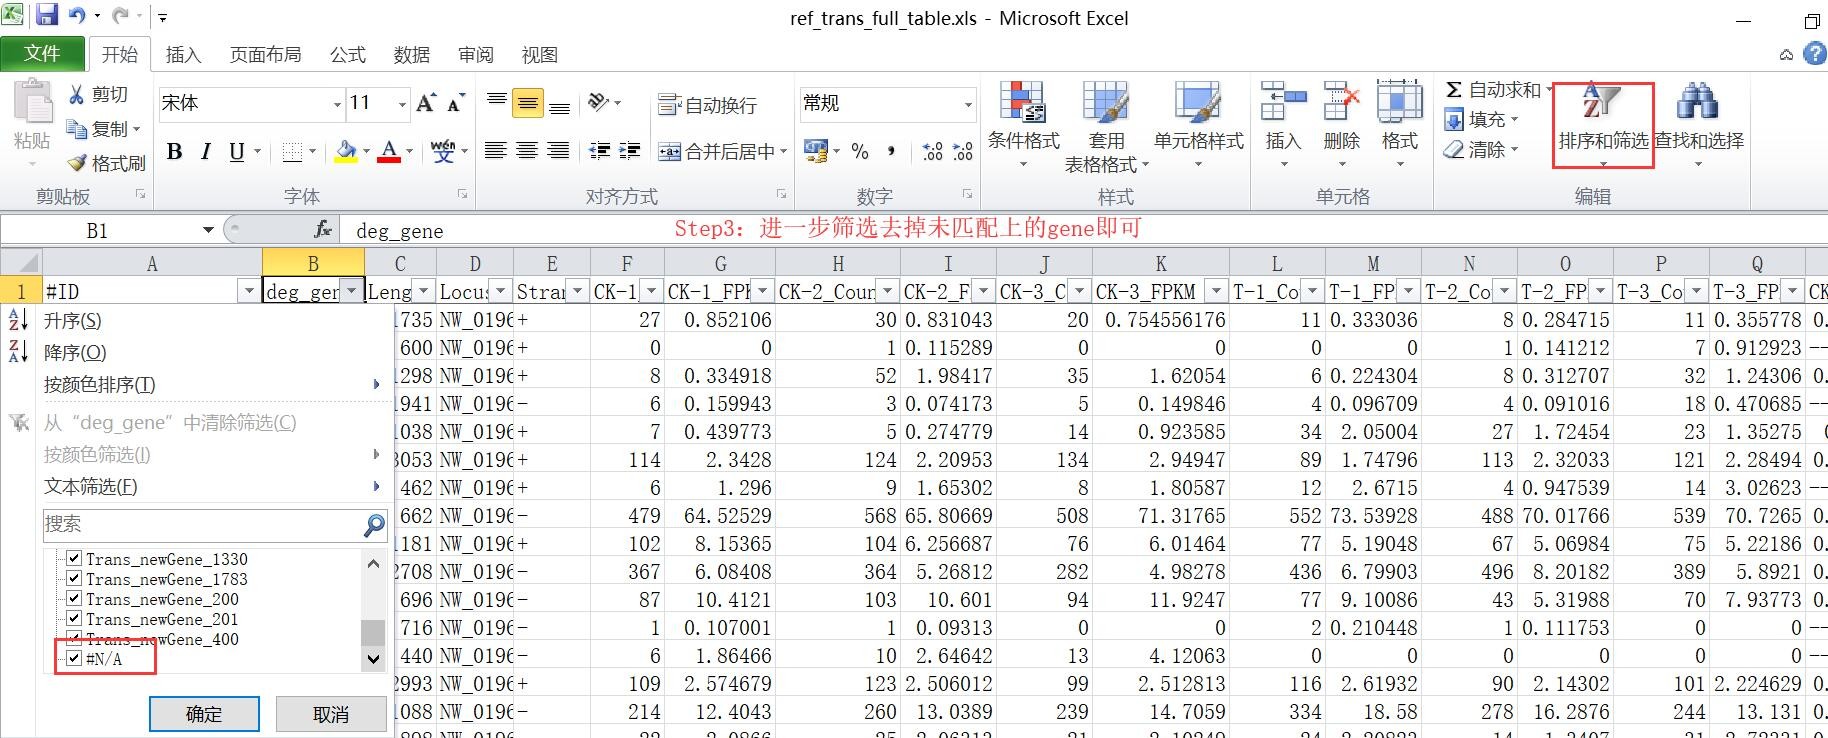Toggle Italic formatting
The image size is (1828, 738).
pos(205,151)
